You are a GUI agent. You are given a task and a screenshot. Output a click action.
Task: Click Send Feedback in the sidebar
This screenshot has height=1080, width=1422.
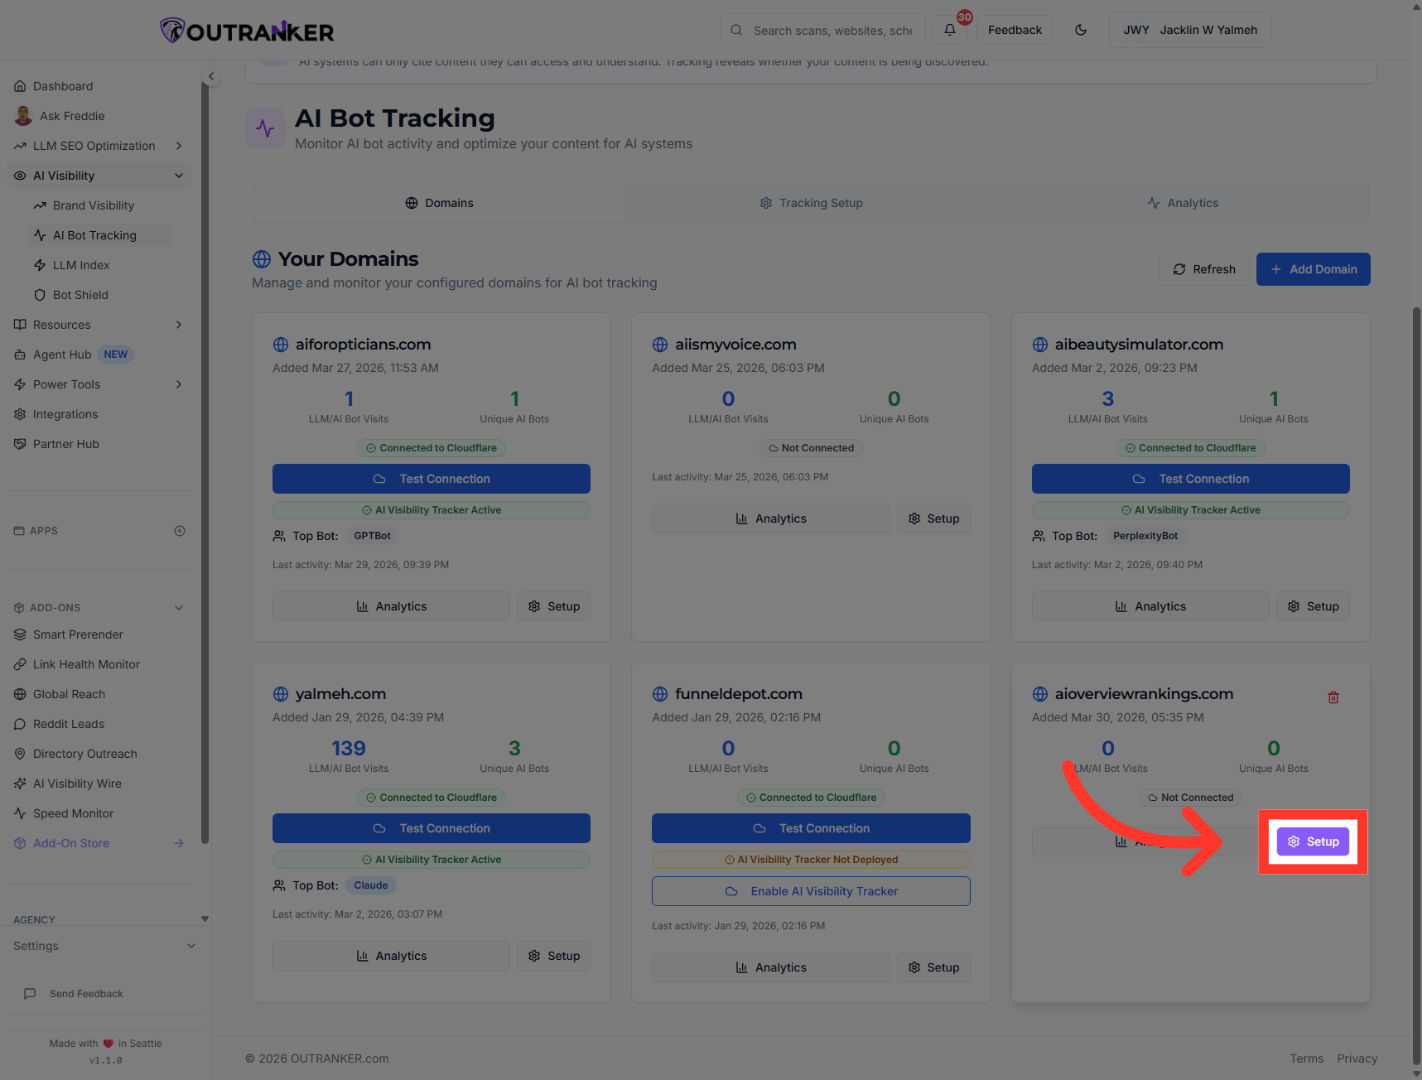click(74, 994)
